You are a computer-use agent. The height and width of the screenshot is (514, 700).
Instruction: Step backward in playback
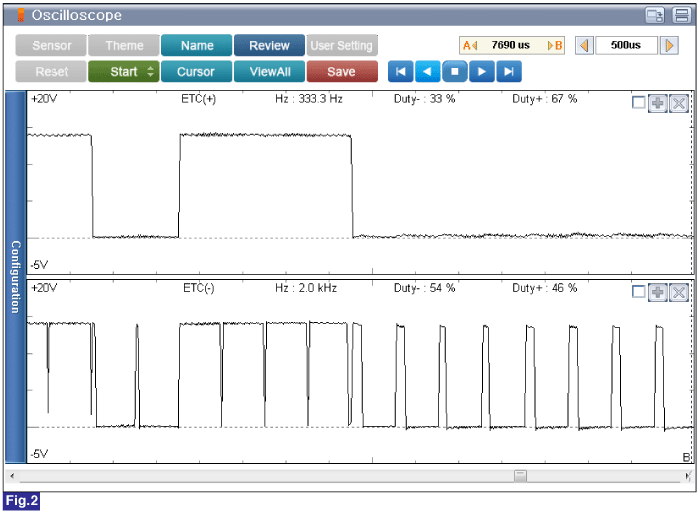428,71
